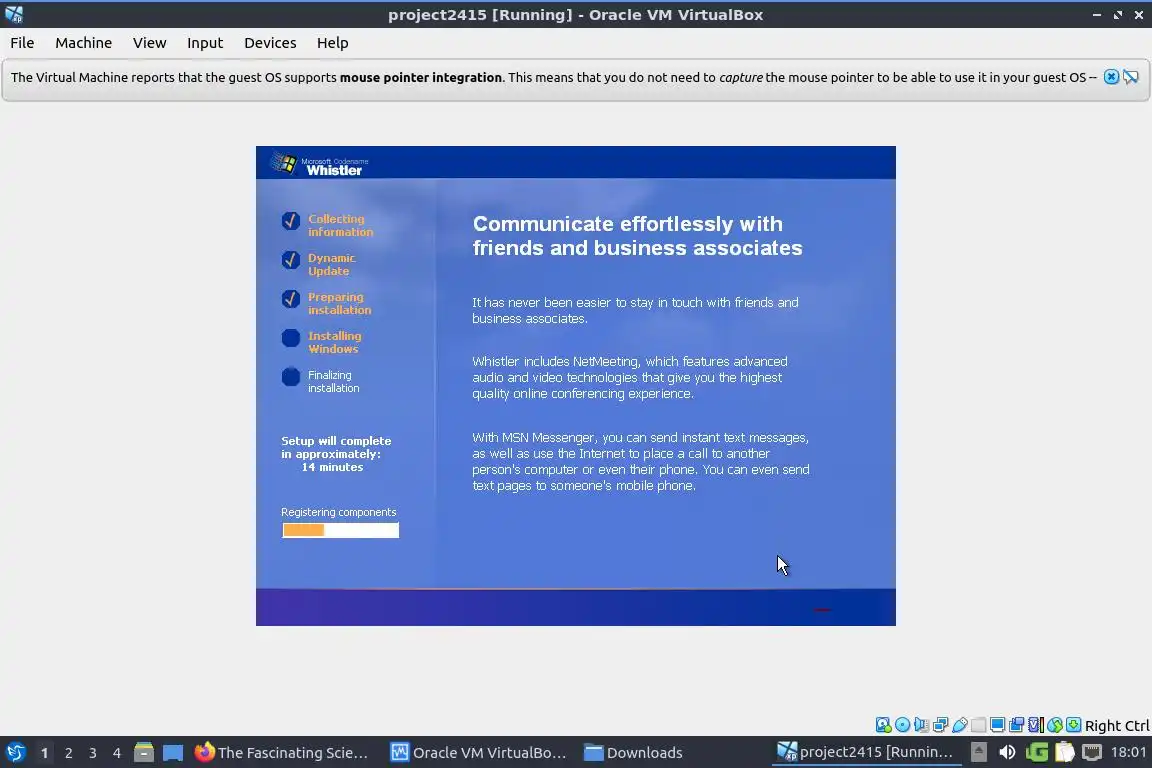Click the MSN Messenger paragraph text

click(641, 462)
